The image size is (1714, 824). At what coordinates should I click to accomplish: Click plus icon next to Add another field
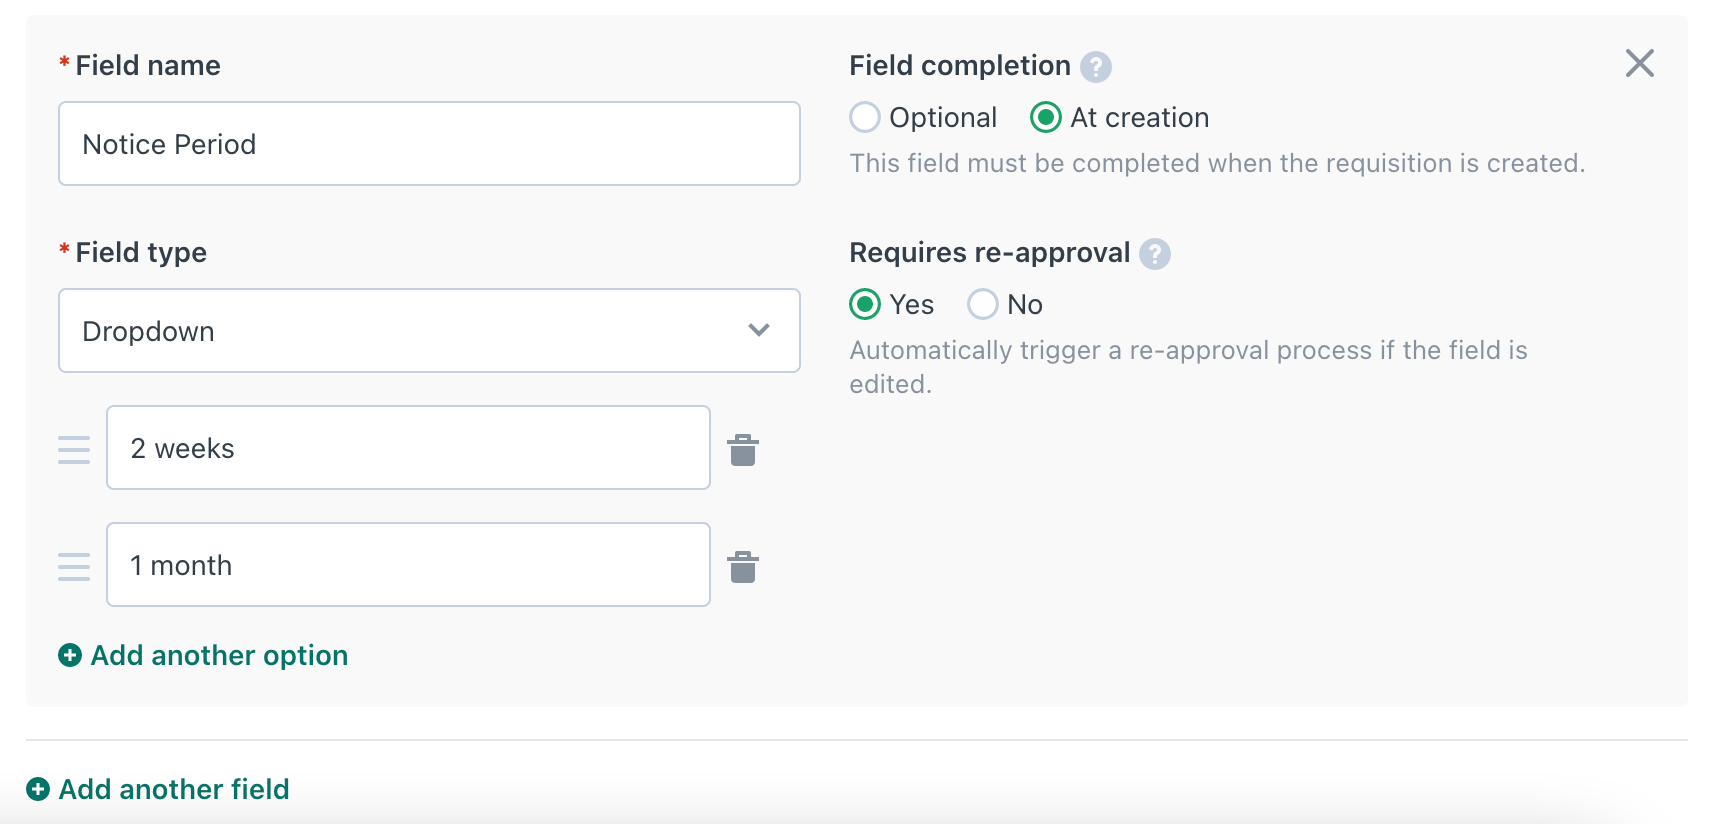[x=38, y=789]
